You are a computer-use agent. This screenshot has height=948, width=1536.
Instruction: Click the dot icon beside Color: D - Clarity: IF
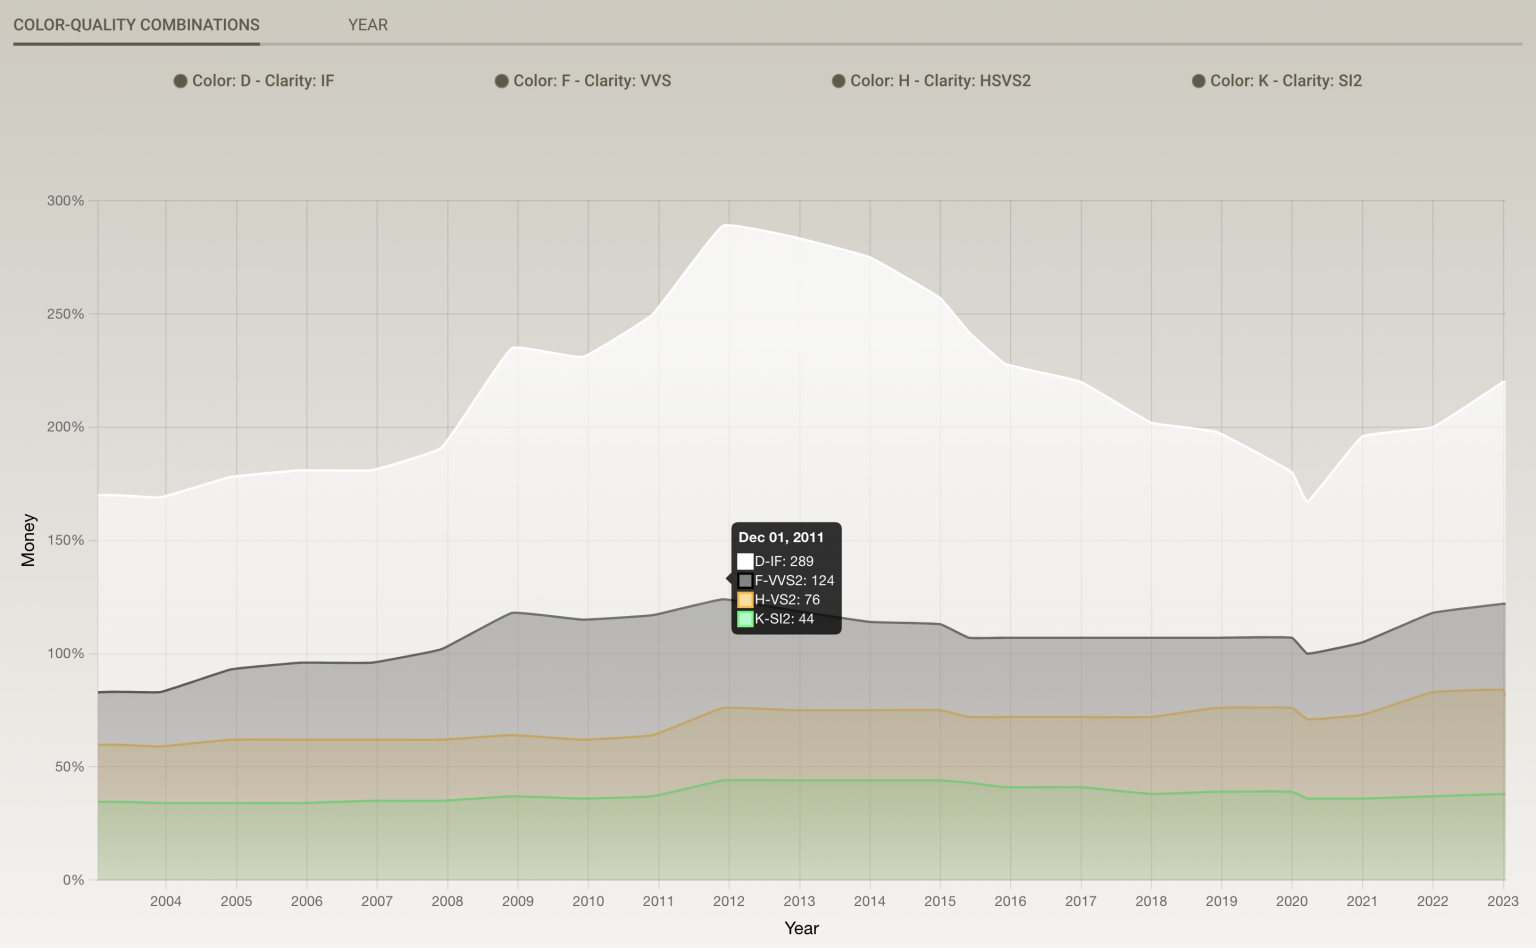pyautogui.click(x=180, y=81)
